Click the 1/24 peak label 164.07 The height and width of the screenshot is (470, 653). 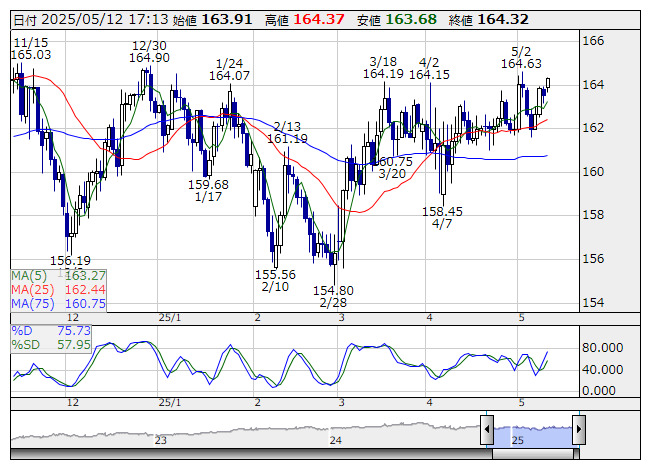(x=229, y=70)
